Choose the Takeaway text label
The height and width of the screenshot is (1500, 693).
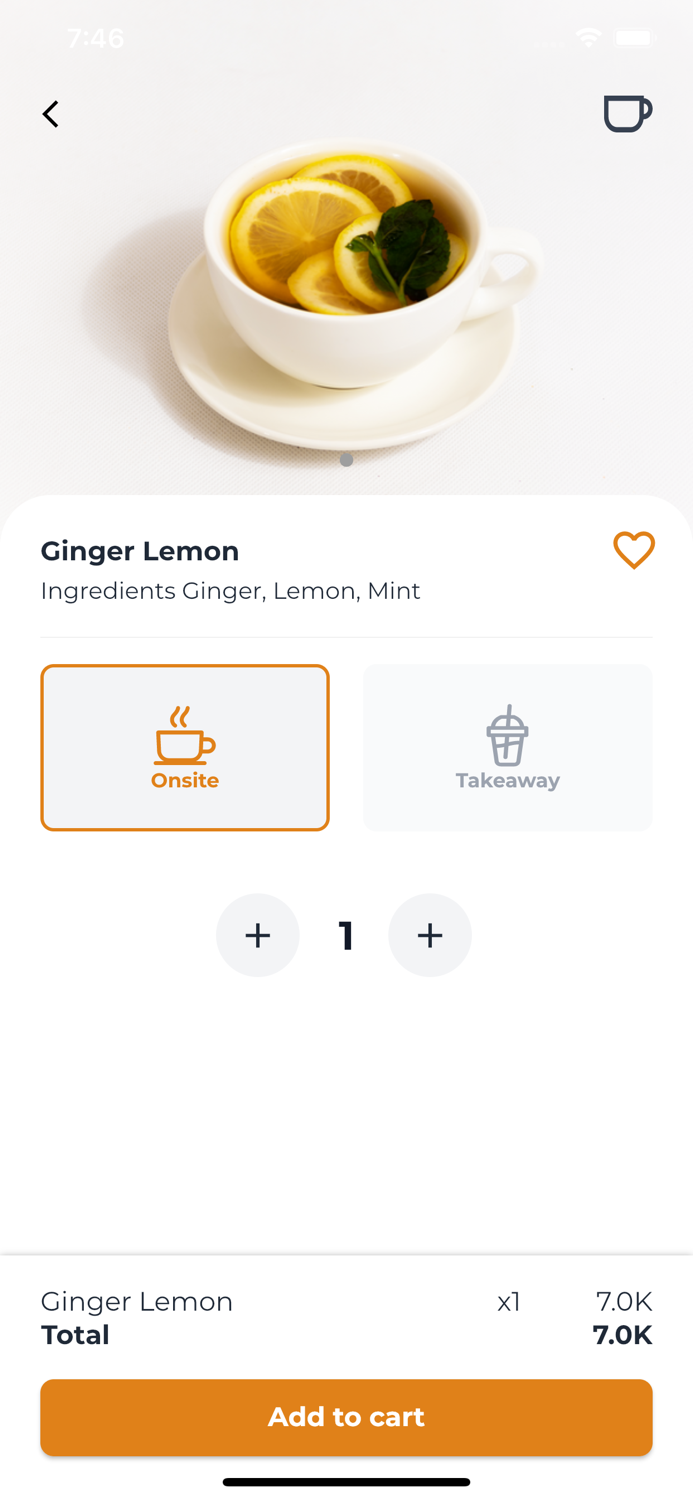[507, 781]
